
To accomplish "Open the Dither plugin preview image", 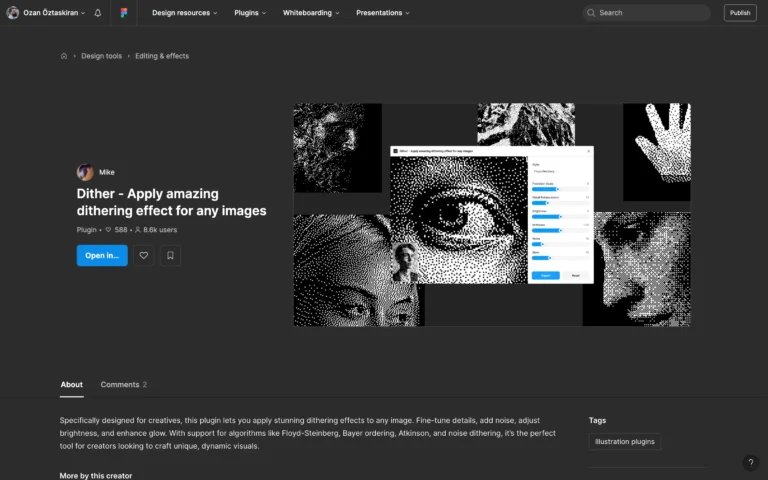I will tap(492, 215).
